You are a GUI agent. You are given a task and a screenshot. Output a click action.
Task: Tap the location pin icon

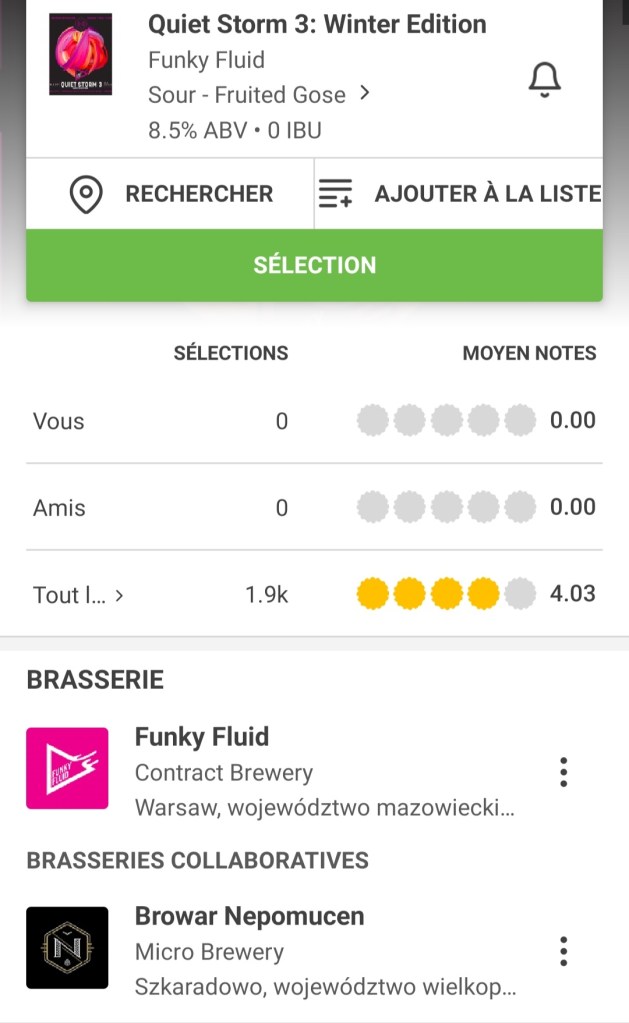[87, 194]
